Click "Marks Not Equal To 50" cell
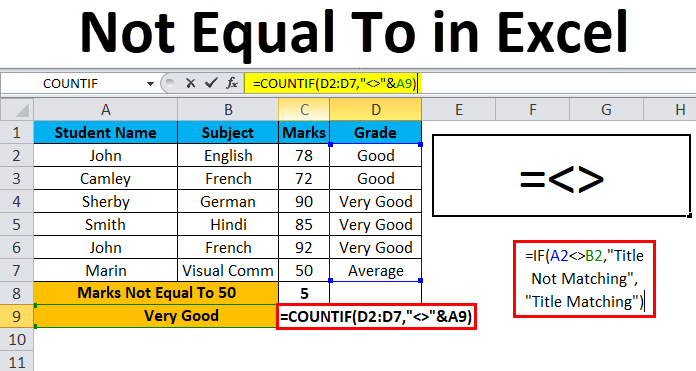 click(x=156, y=293)
